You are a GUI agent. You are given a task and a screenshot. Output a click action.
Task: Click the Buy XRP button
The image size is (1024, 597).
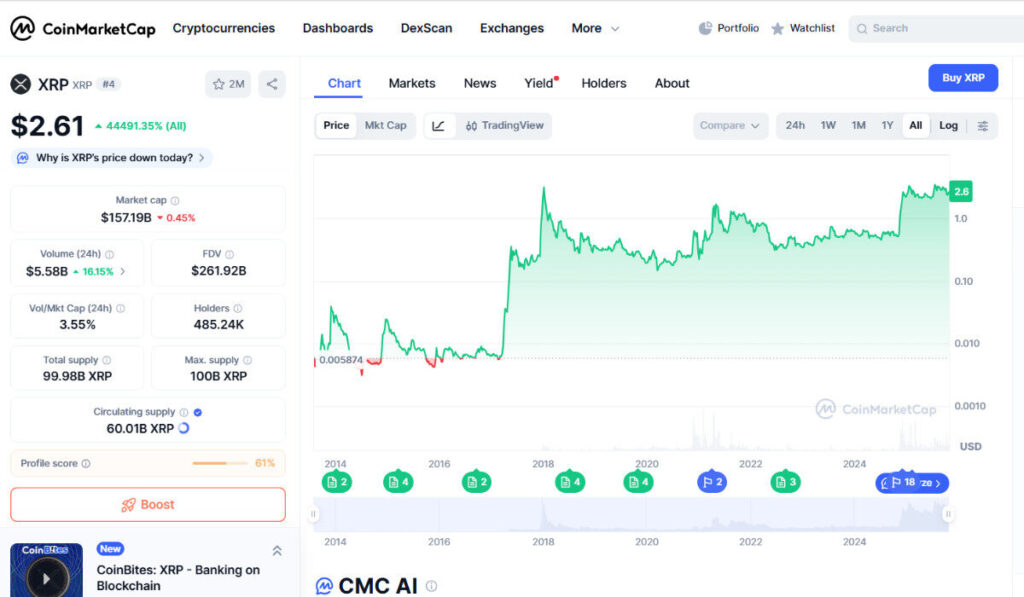tap(962, 77)
